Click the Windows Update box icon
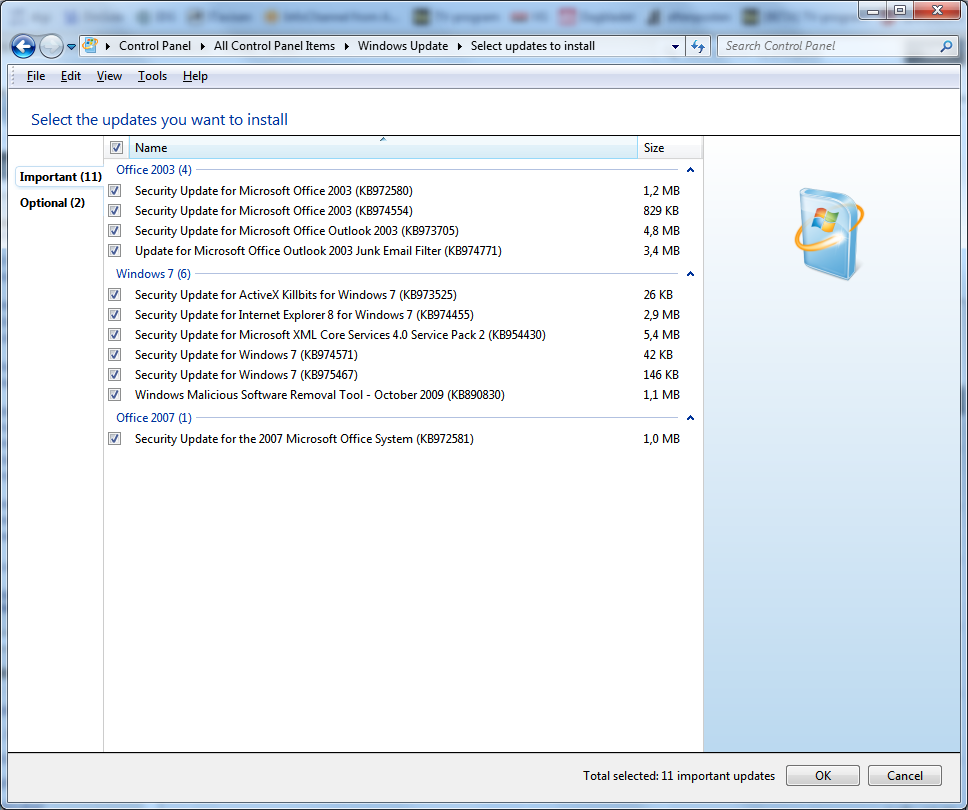This screenshot has height=810, width=968. point(828,233)
